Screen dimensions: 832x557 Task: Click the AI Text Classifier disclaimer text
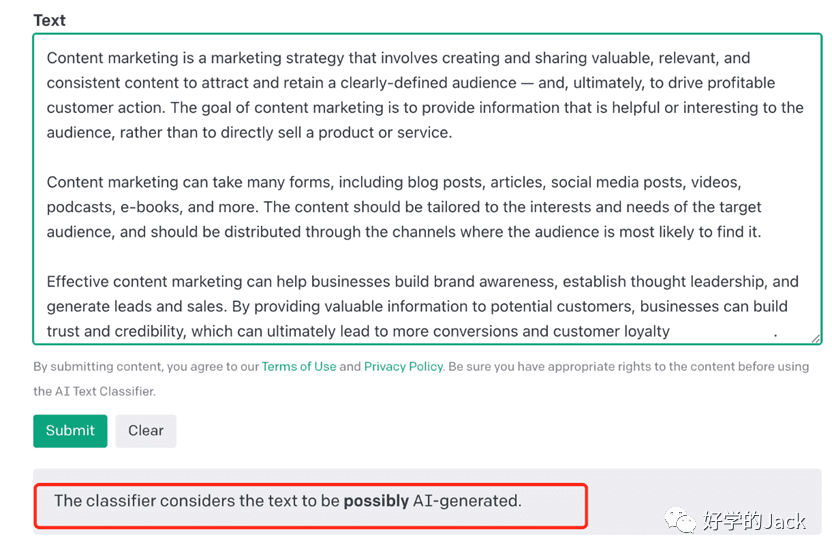(421, 379)
